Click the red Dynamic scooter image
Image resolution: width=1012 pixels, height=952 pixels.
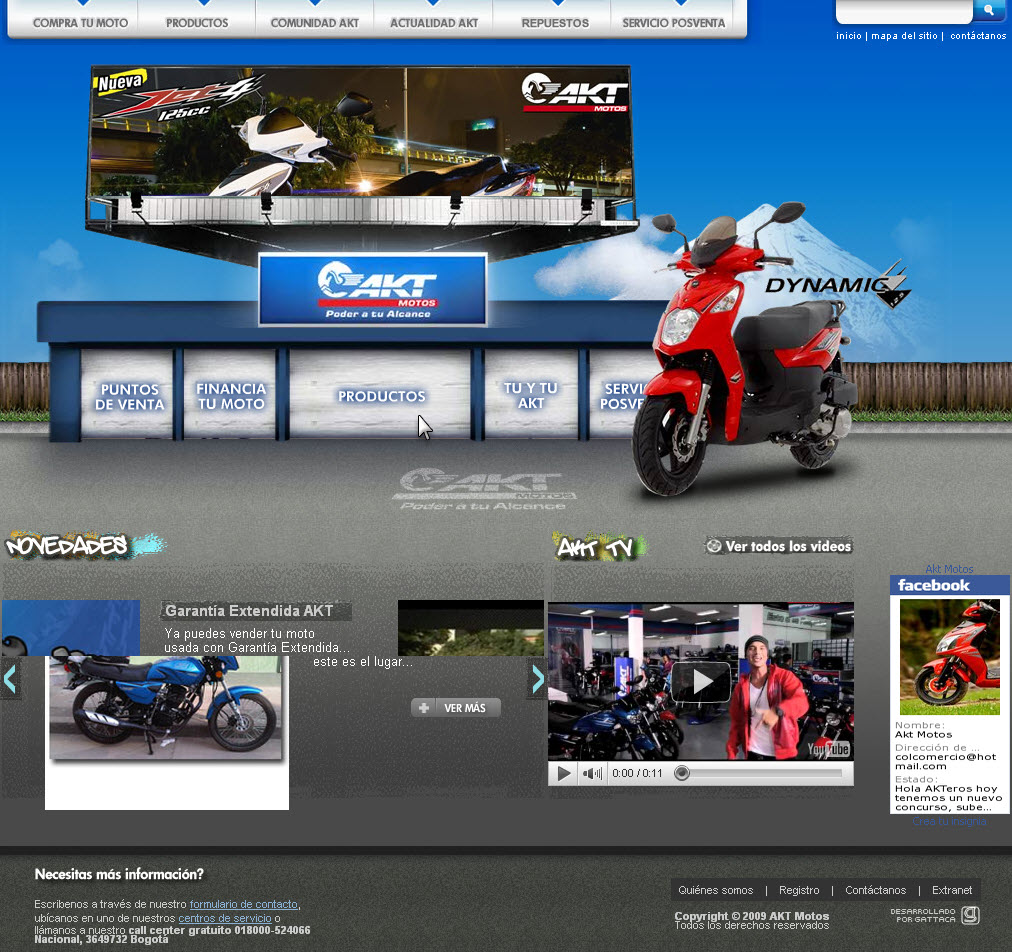[742, 349]
